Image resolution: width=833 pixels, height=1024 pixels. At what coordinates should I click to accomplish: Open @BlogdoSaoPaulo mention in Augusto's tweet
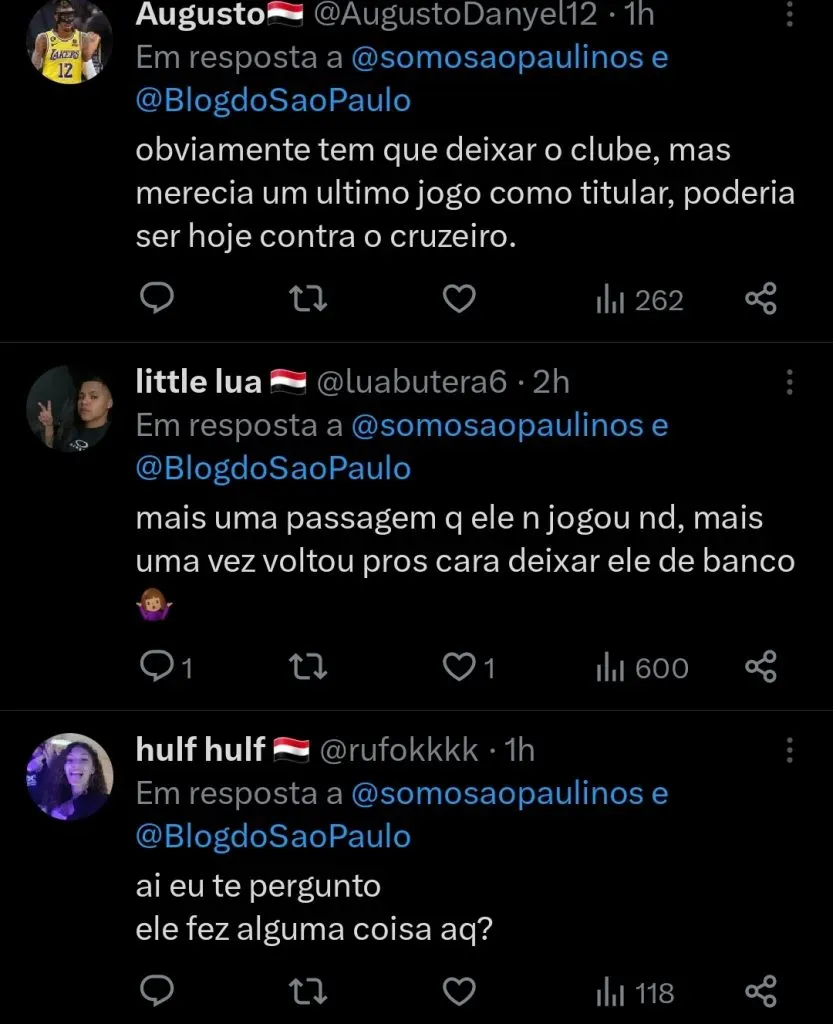(x=272, y=101)
